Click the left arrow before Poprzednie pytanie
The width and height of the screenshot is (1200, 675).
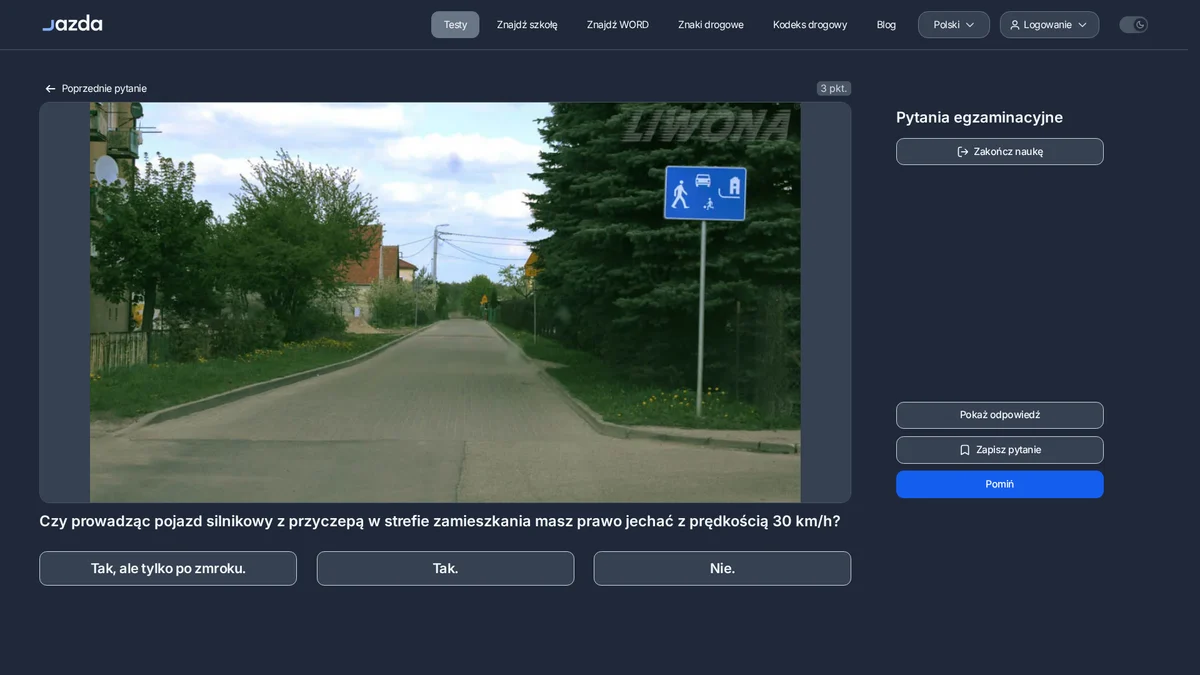coord(50,89)
